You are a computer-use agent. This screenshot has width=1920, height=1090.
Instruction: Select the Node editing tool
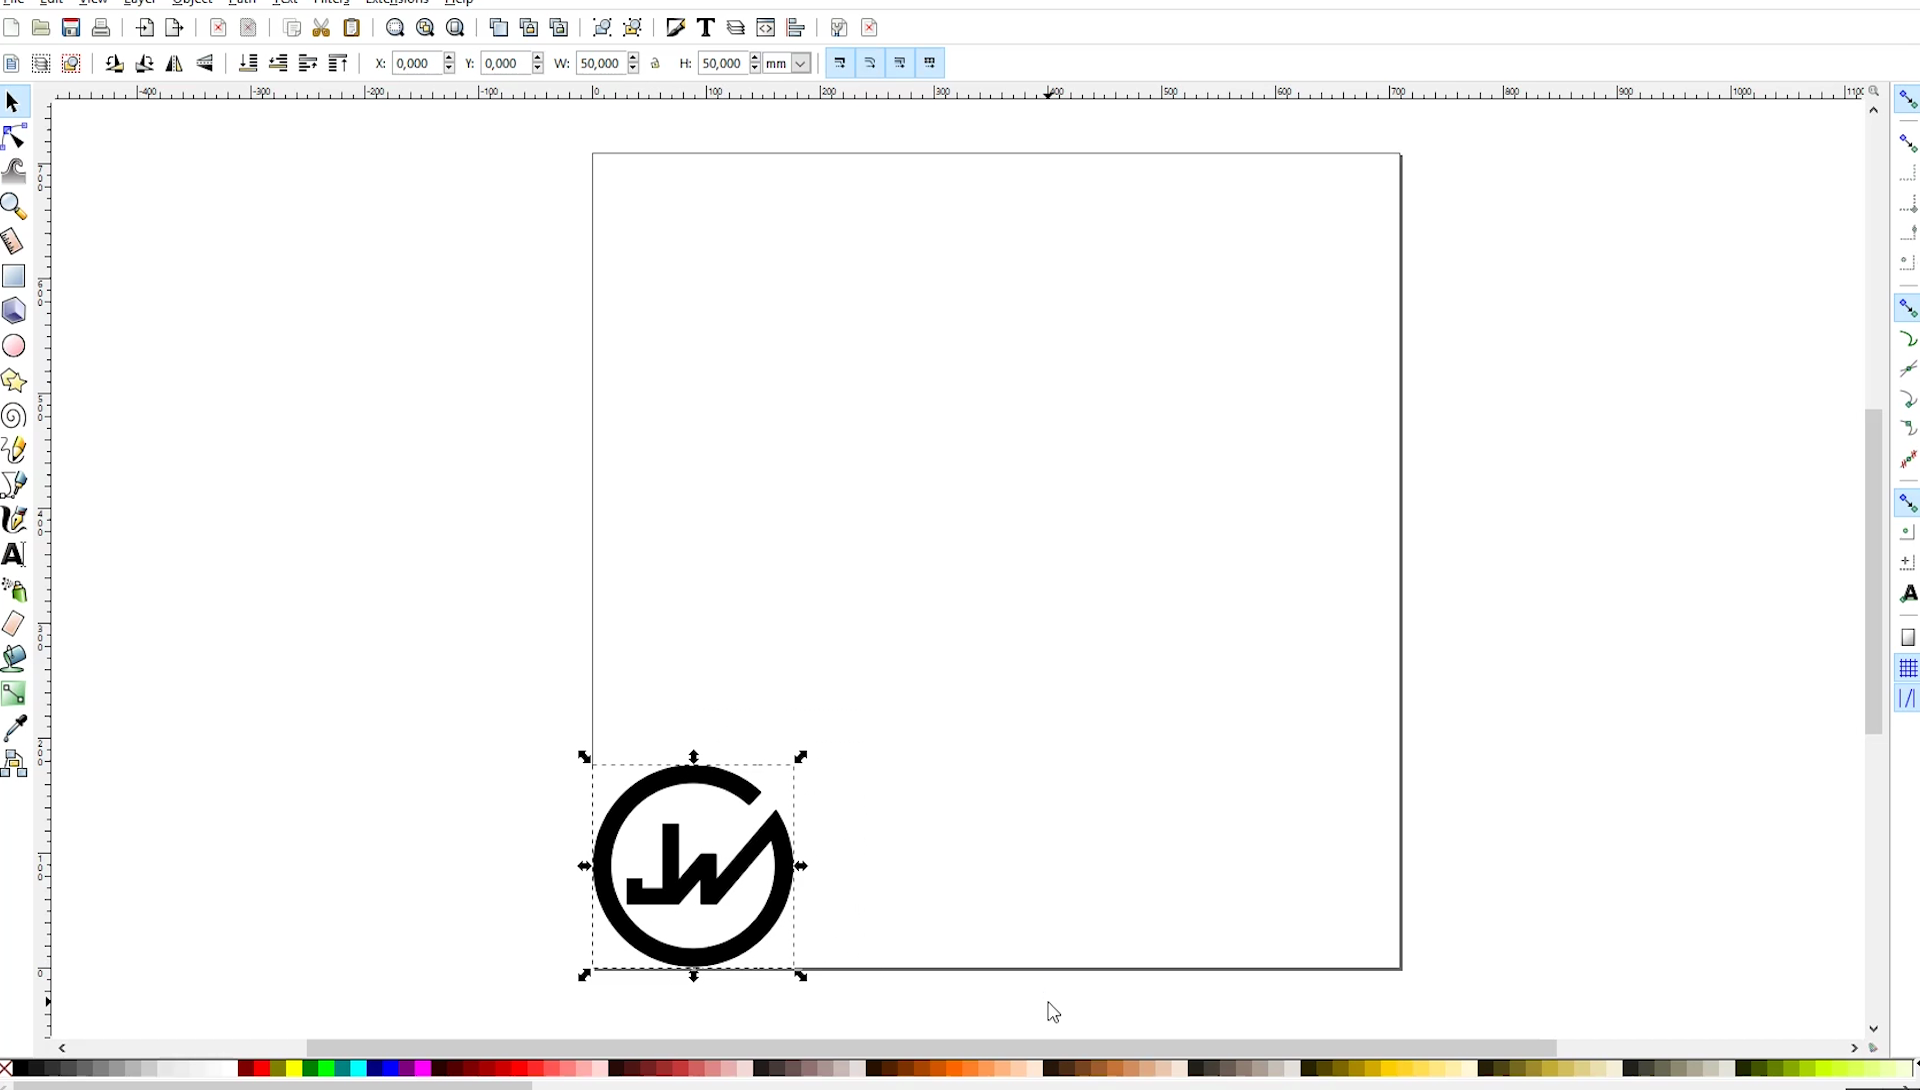click(x=14, y=137)
